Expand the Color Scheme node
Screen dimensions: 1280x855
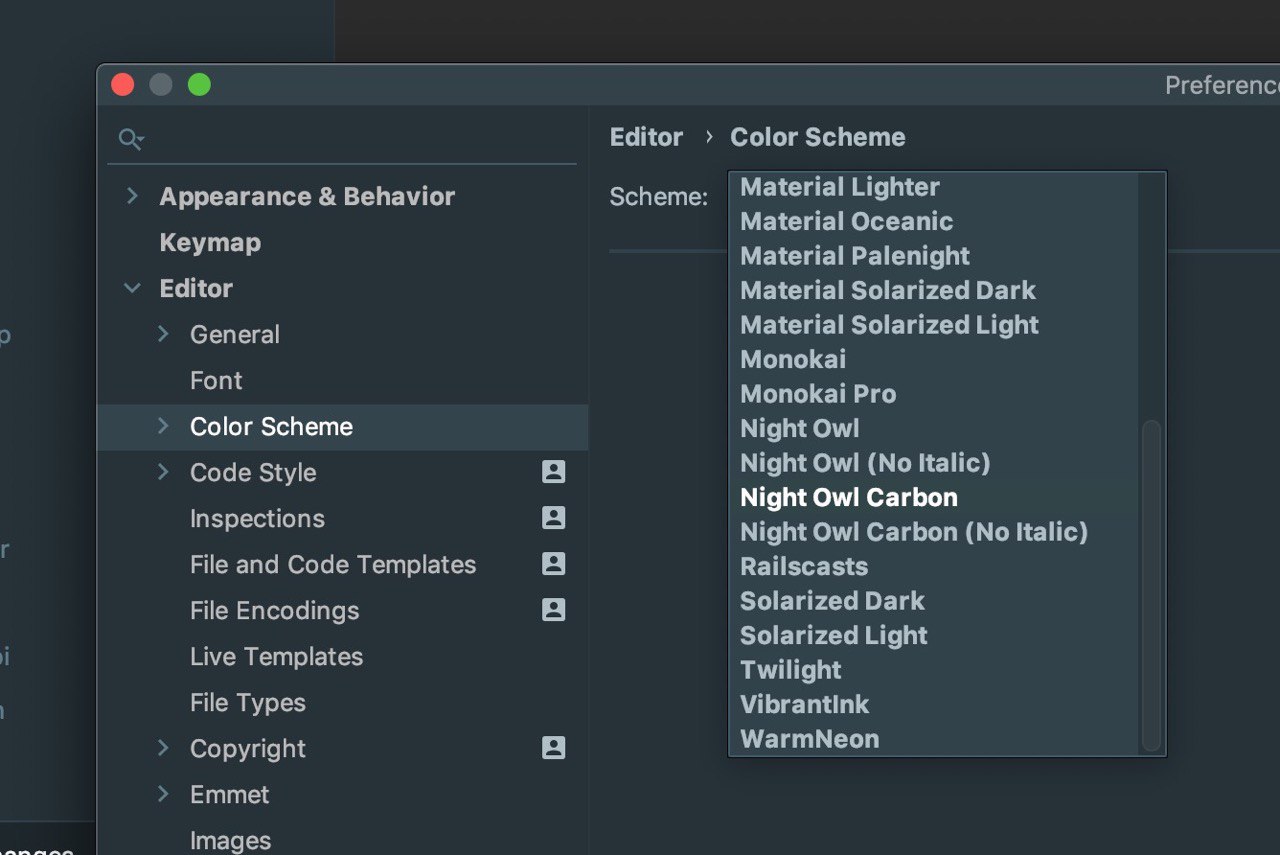tap(164, 426)
